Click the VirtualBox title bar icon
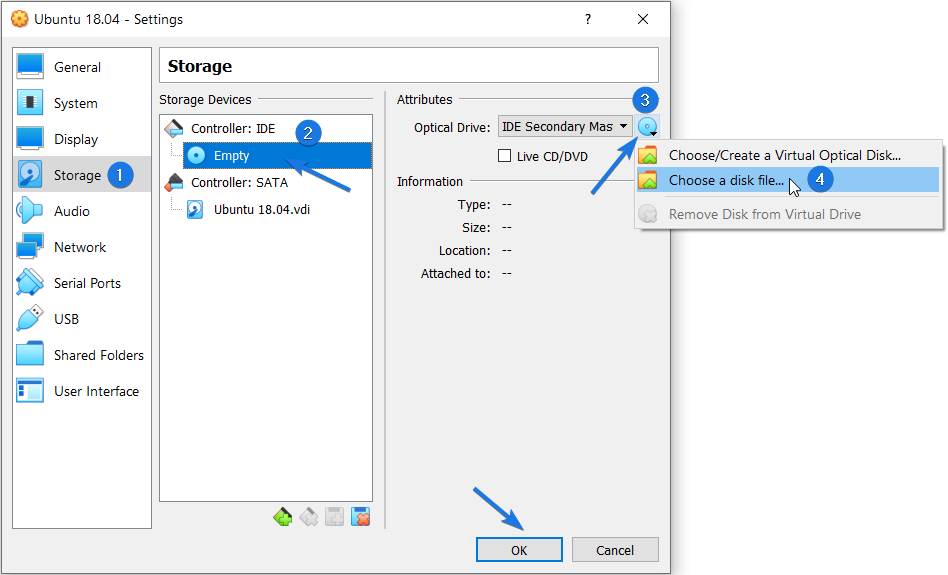 coord(19,19)
